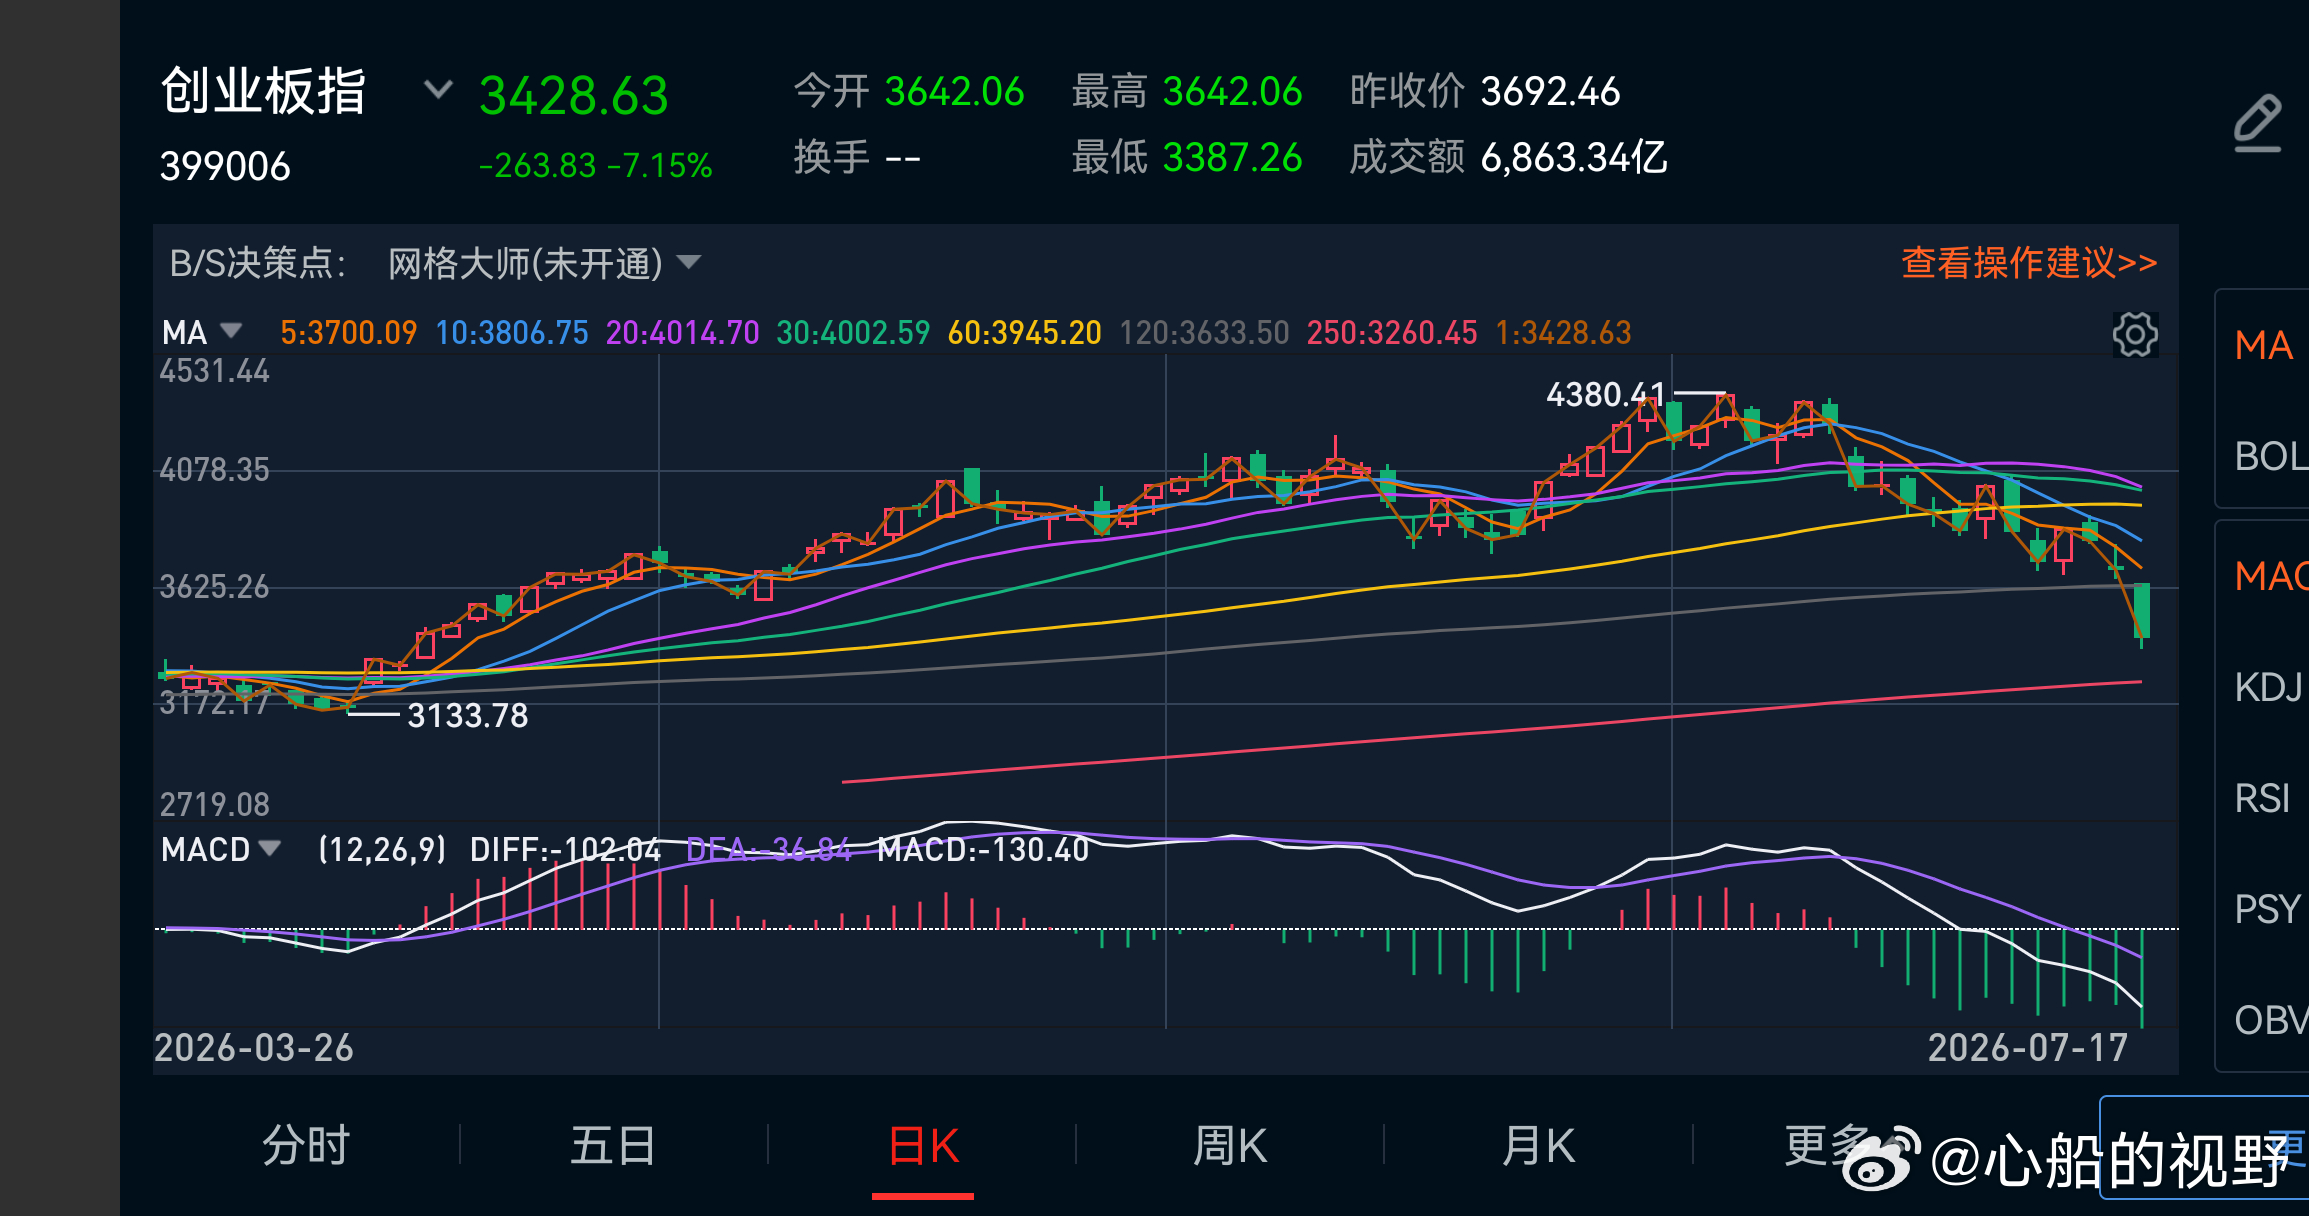Click the 昨收价 value 3692.46
2309x1216 pixels.
tap(1550, 92)
